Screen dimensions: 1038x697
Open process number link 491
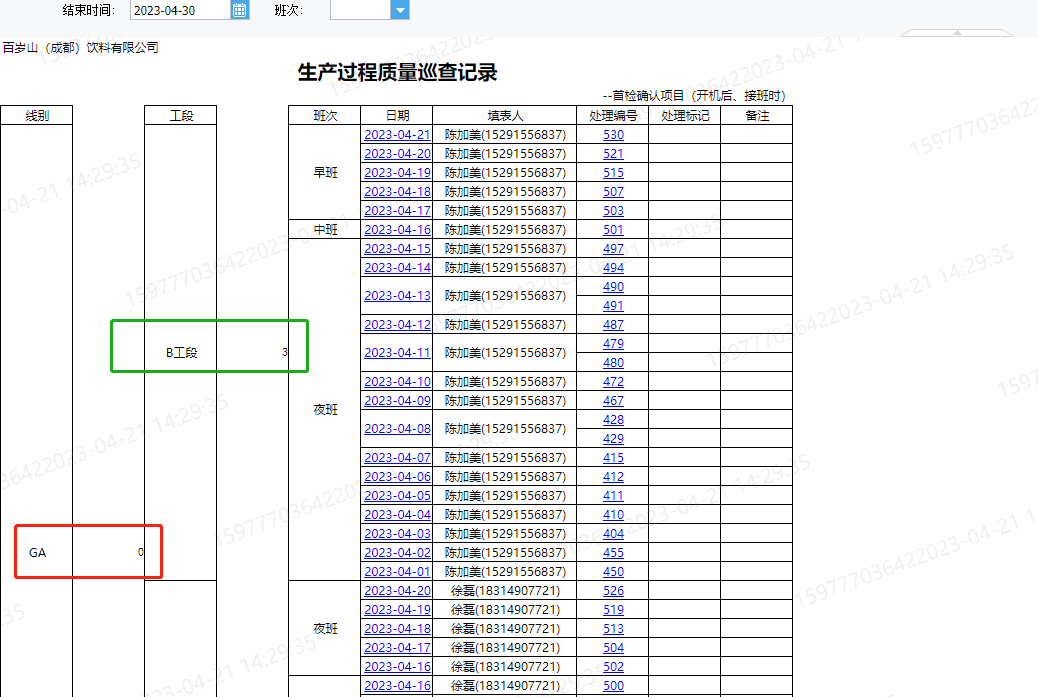(613, 306)
